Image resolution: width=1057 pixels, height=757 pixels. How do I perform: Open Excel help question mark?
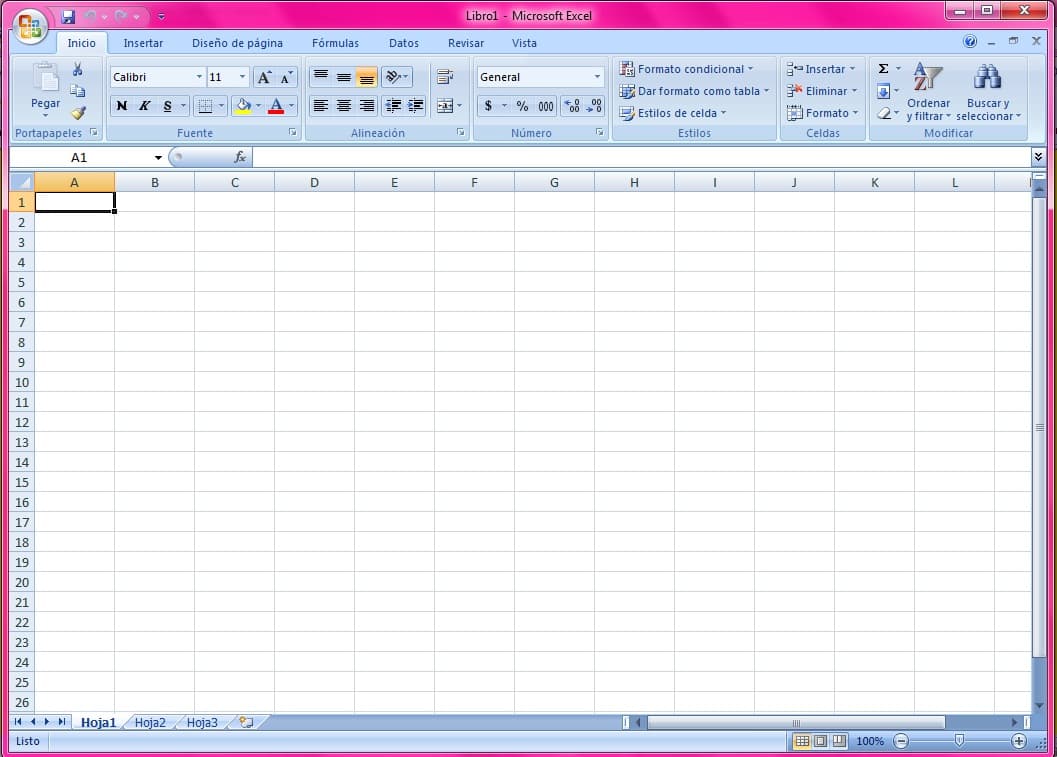point(970,42)
